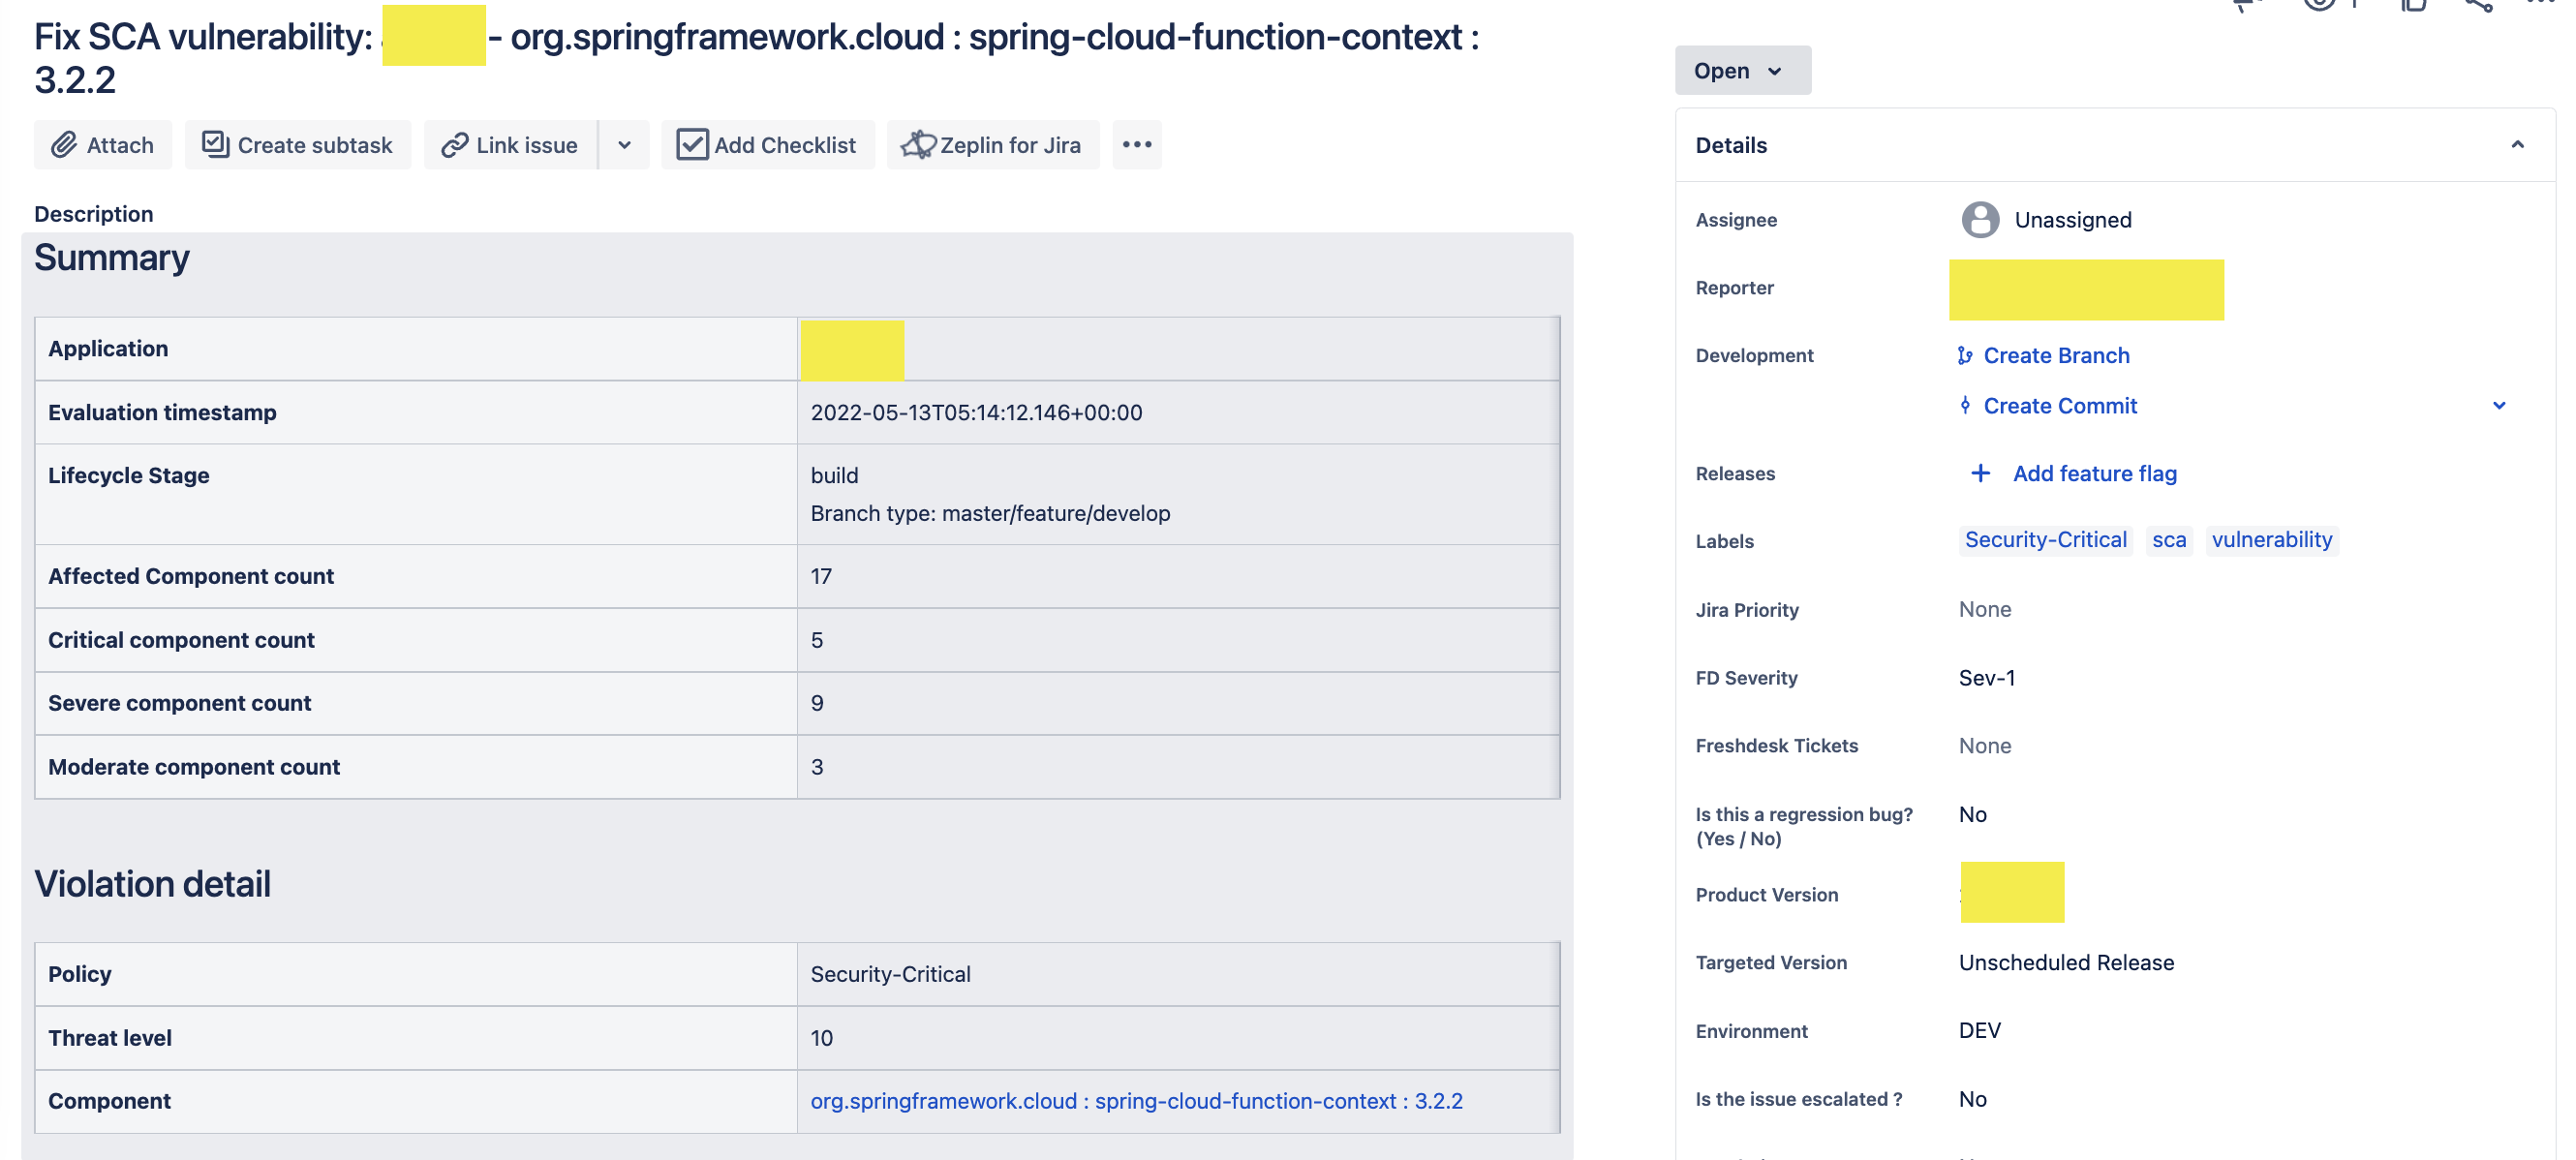Click the sca label
The height and width of the screenshot is (1160, 2576).
(2168, 540)
